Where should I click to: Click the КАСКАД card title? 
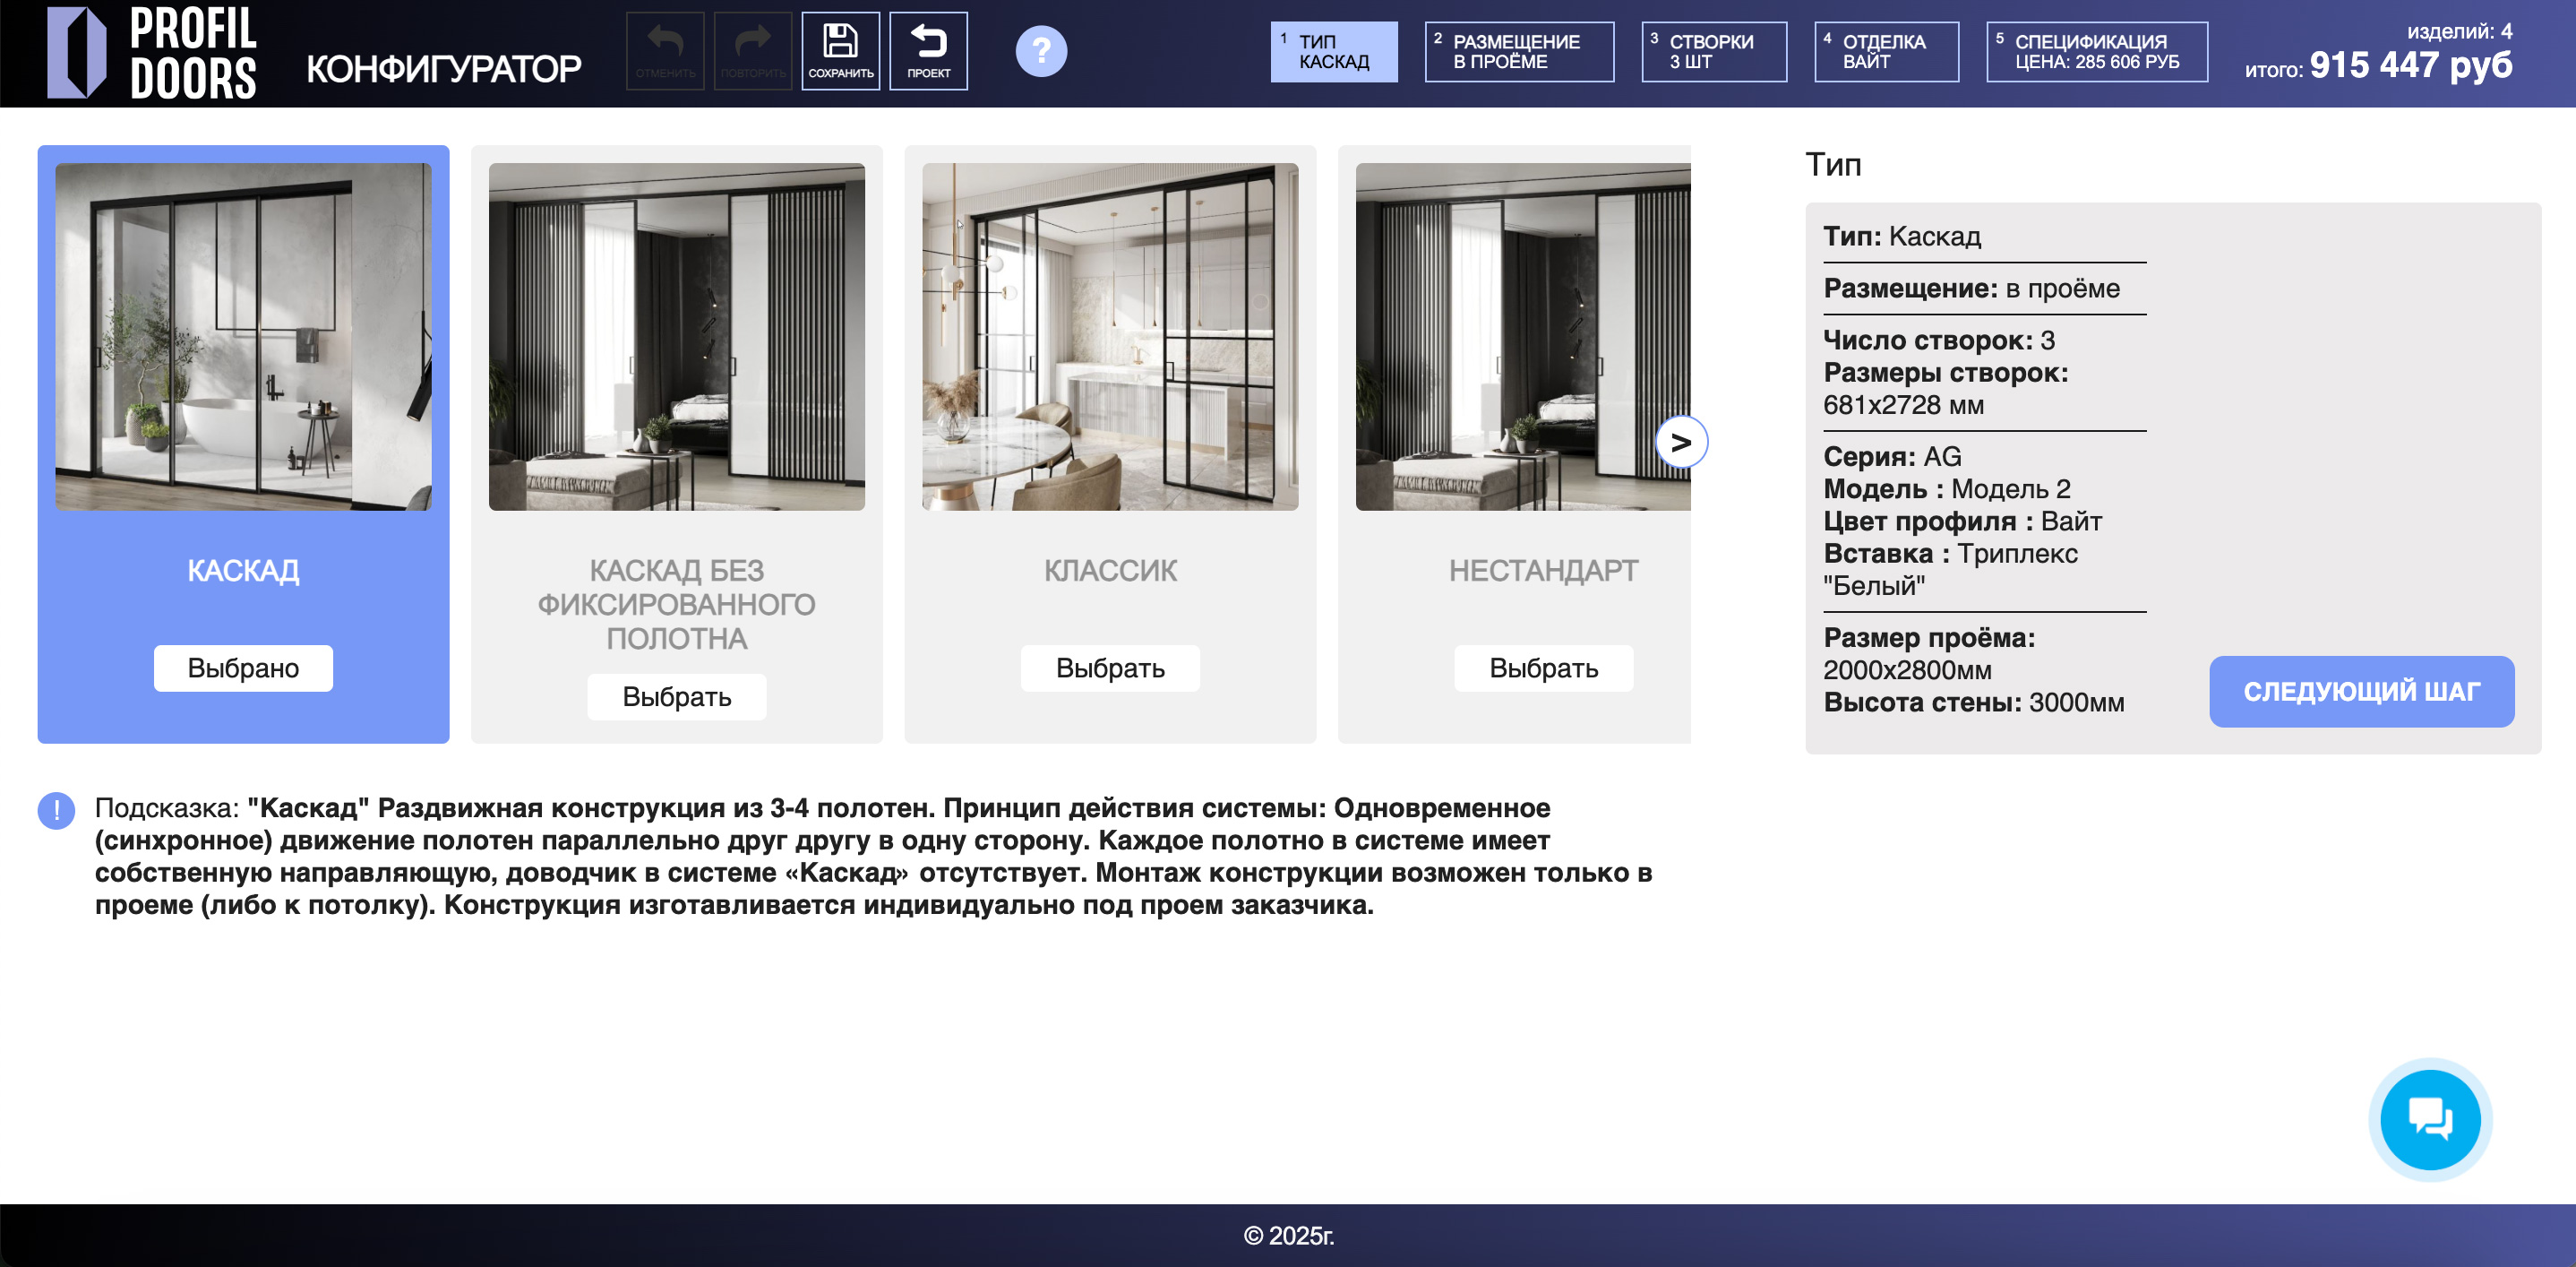point(243,571)
